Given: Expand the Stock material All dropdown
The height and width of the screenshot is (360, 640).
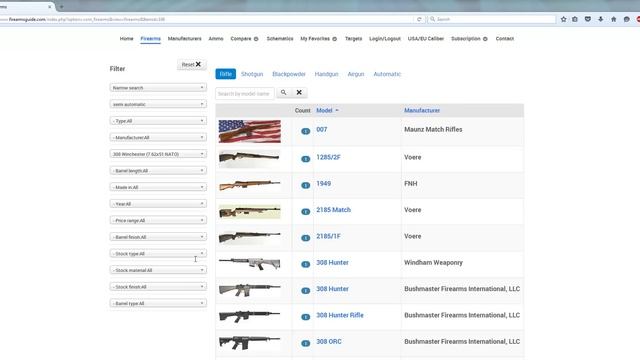Looking at the screenshot, I should (158, 270).
